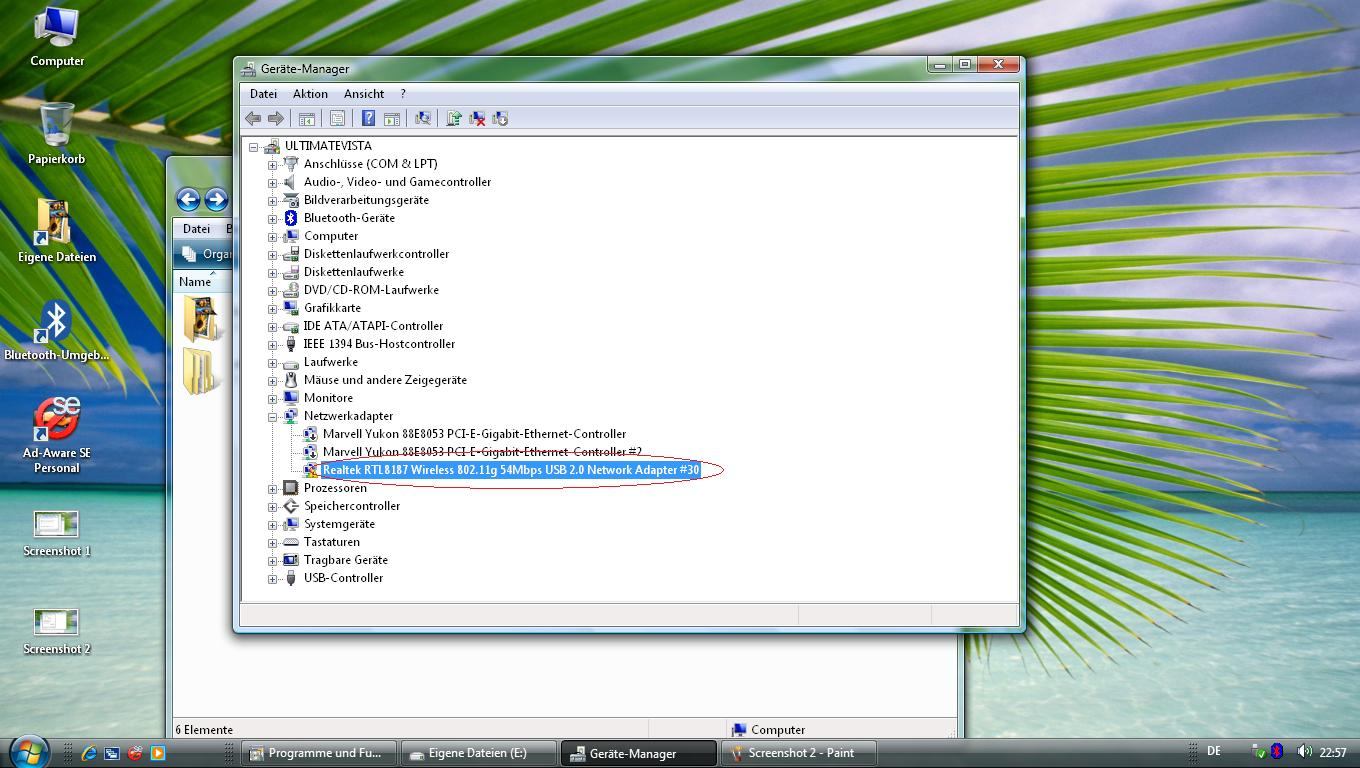Viewport: 1360px width, 768px height.
Task: Click the Disable device toolbar icon
Action: (x=500, y=118)
